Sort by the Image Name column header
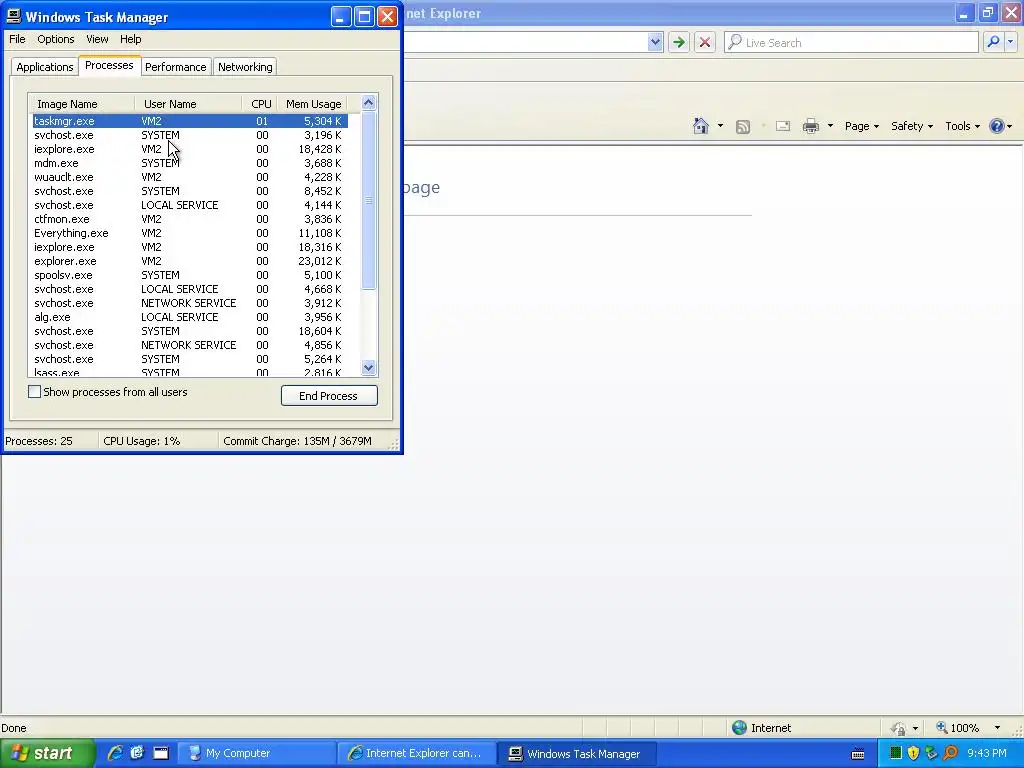The image size is (1024, 768). 82,104
